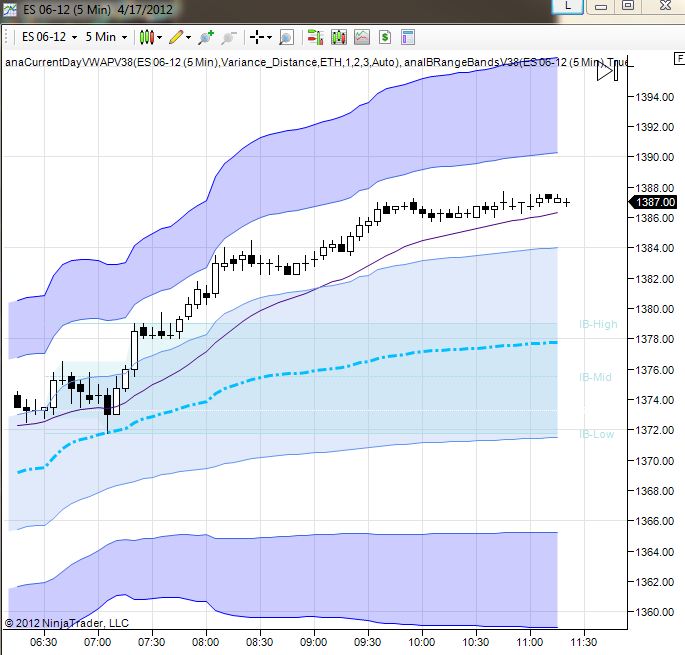Toggle the chart trader icon
The width and height of the screenshot is (685, 655).
tap(315, 37)
